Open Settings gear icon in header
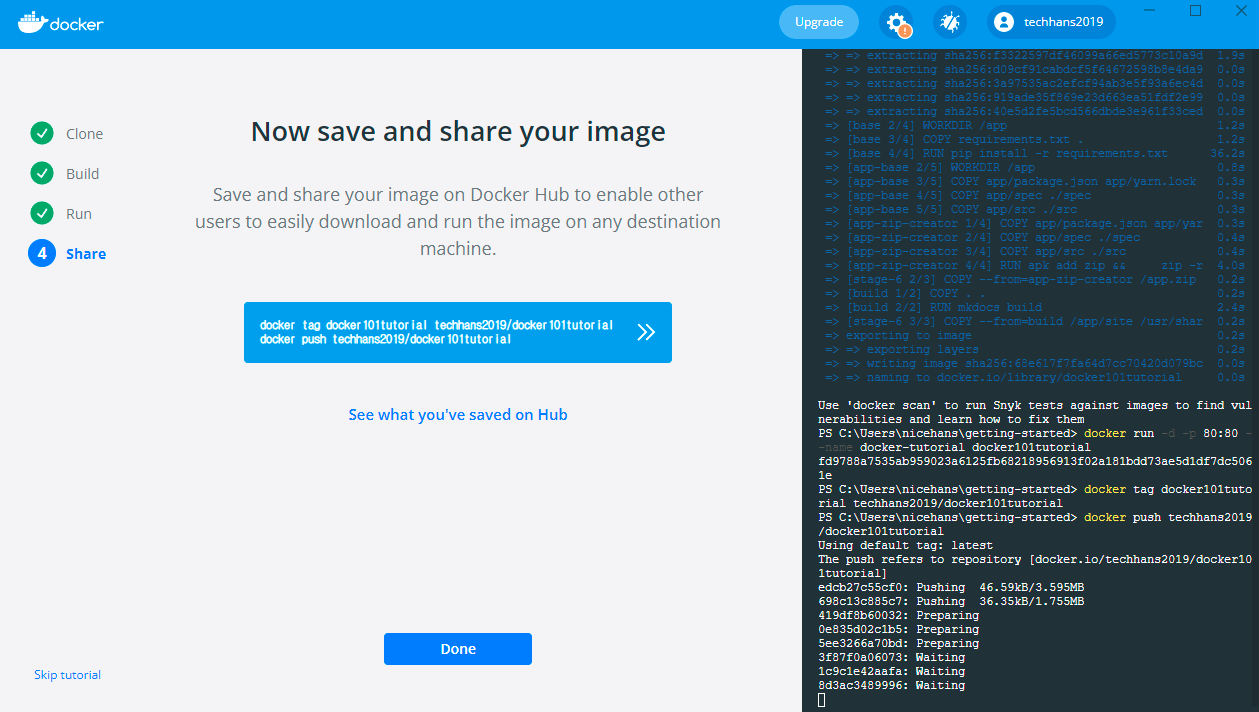 [896, 22]
